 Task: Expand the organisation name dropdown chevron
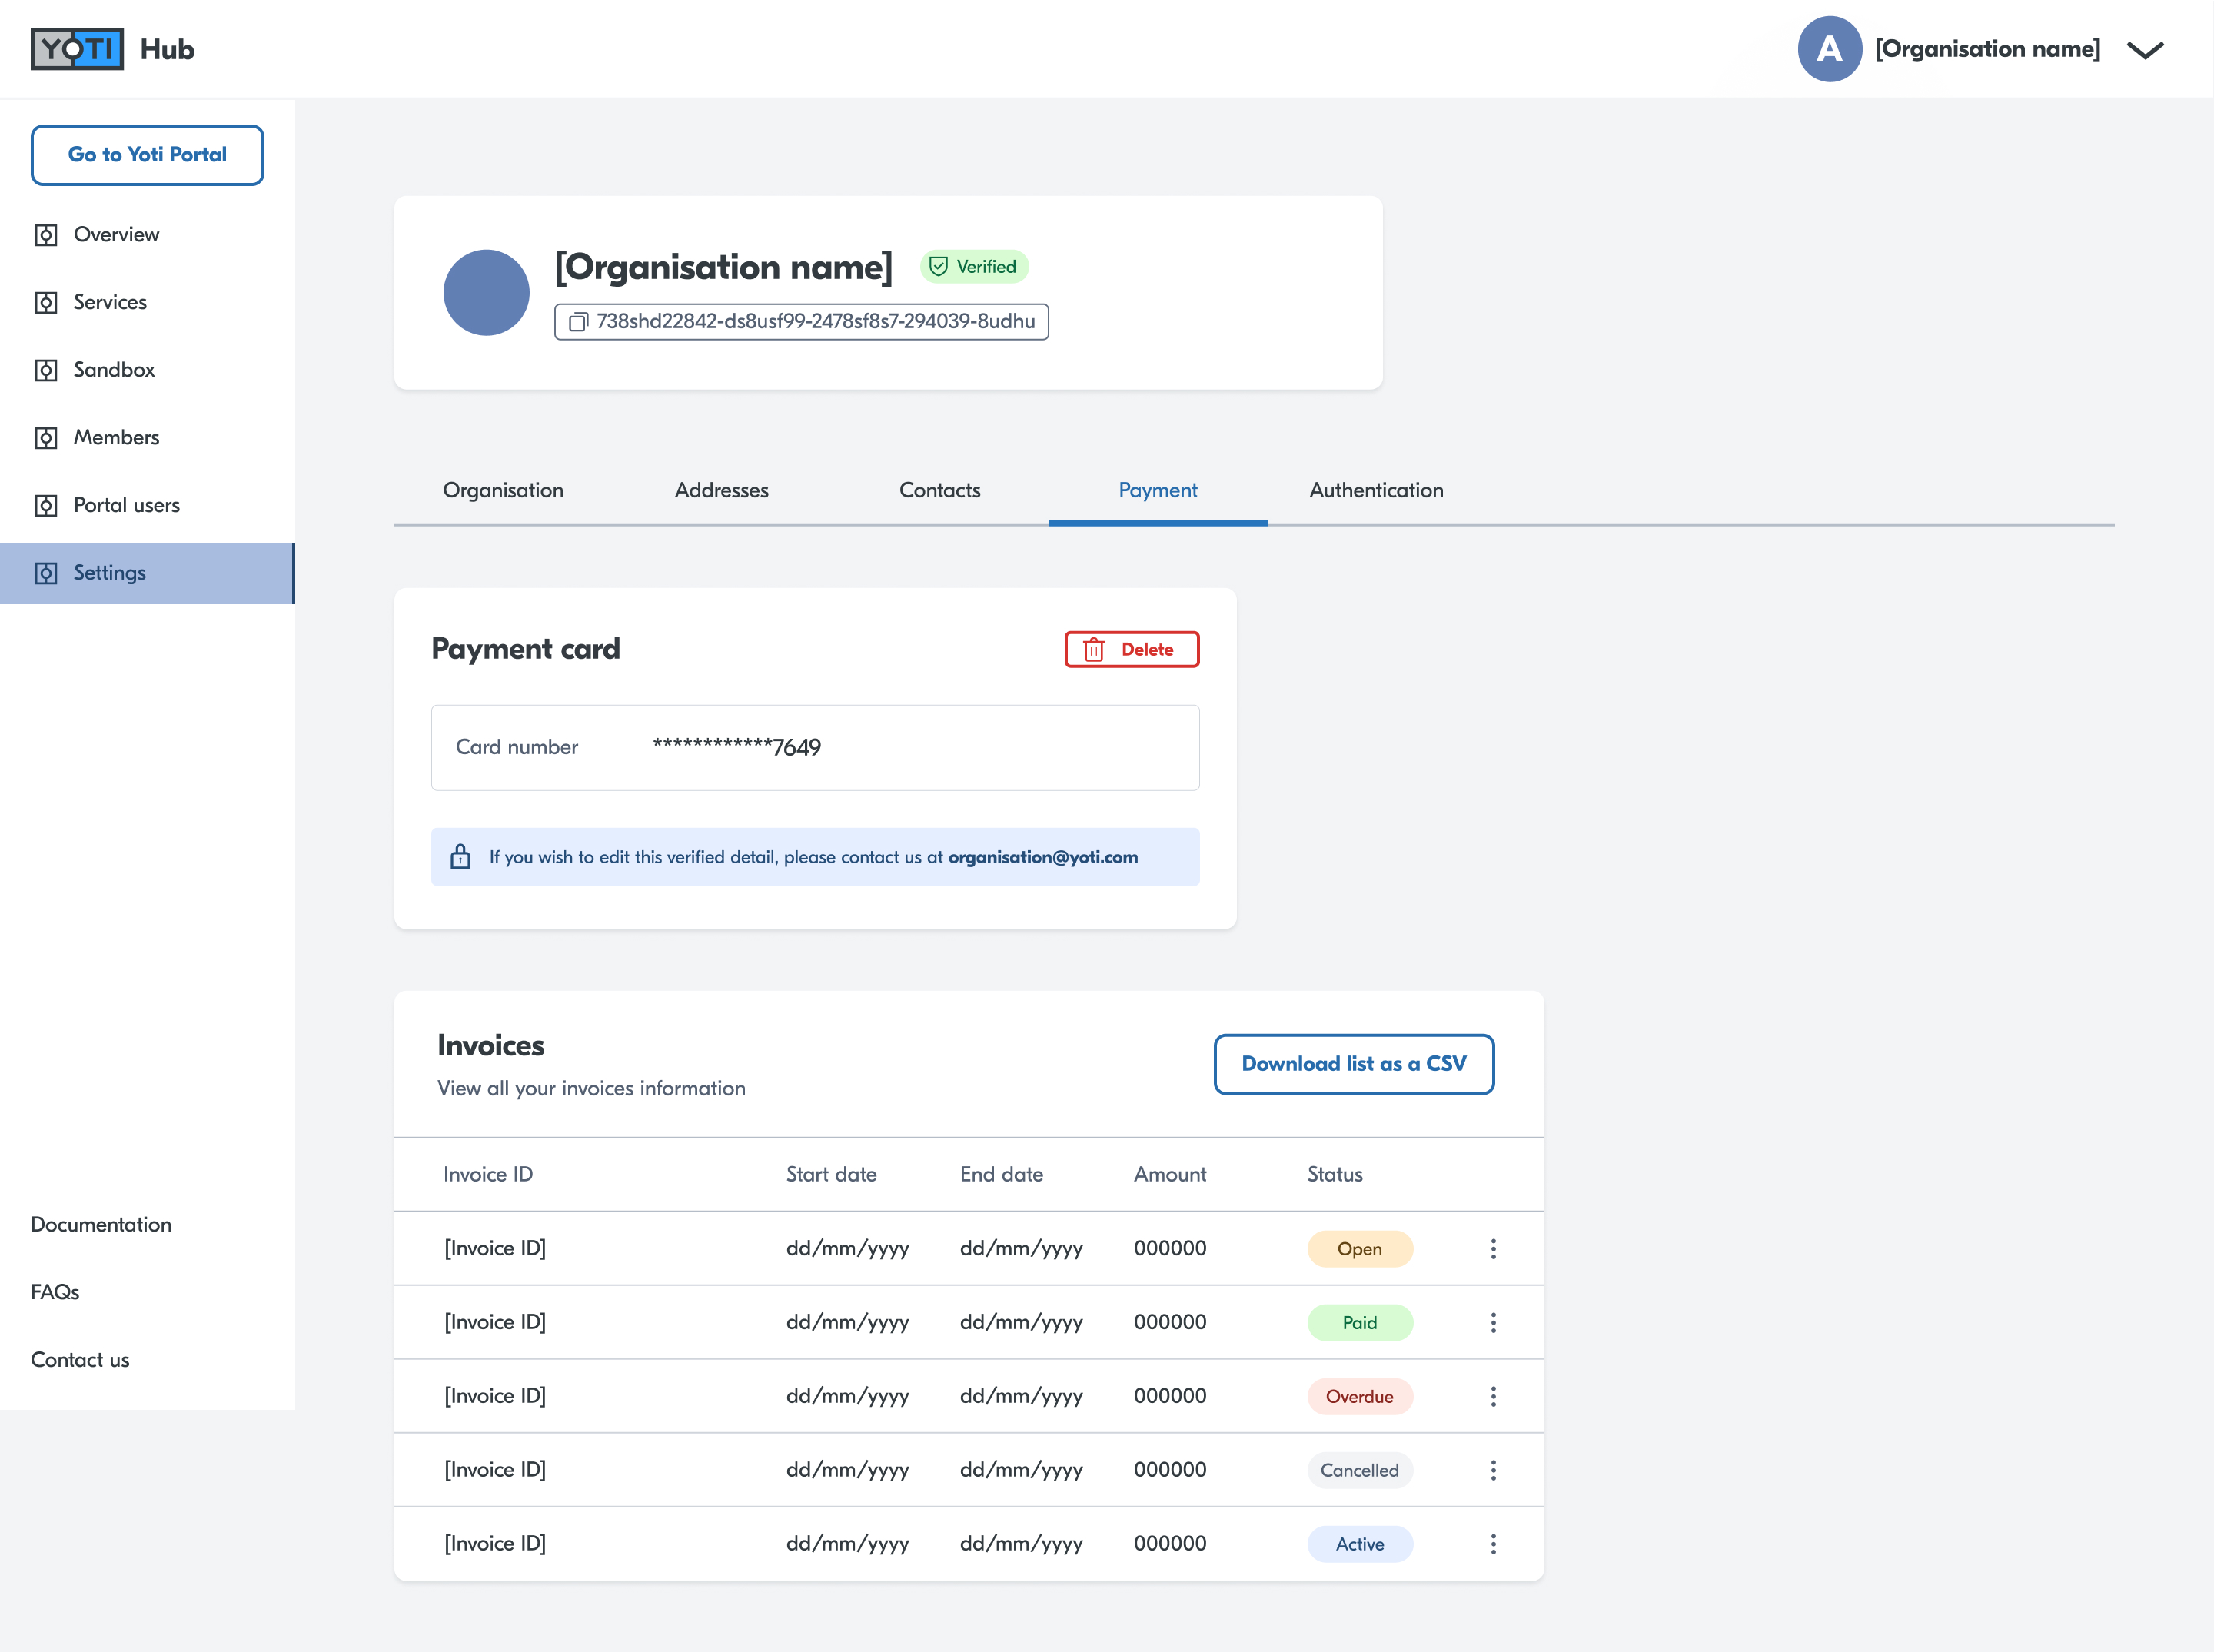coord(2144,50)
